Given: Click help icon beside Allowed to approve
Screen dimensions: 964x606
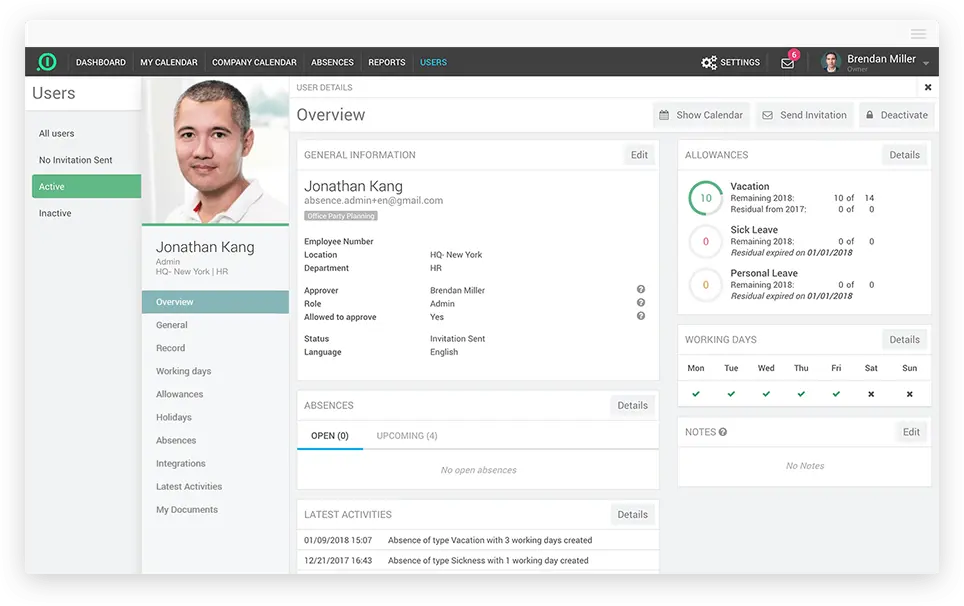Looking at the screenshot, I should (641, 316).
